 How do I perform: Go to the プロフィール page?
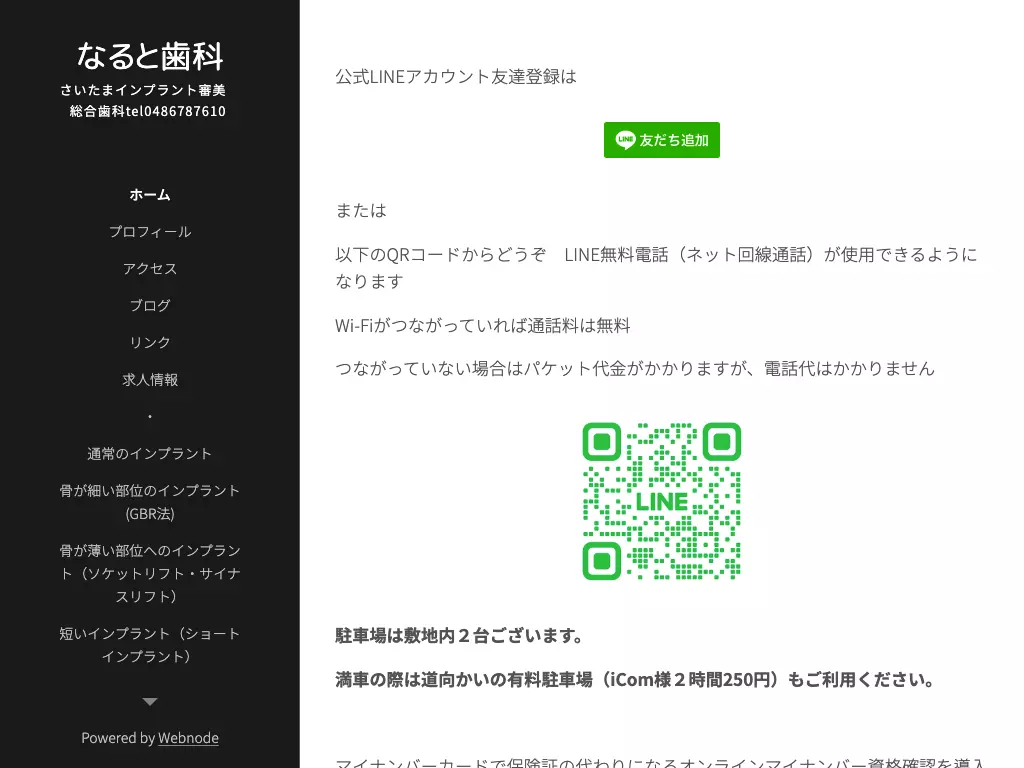[150, 232]
